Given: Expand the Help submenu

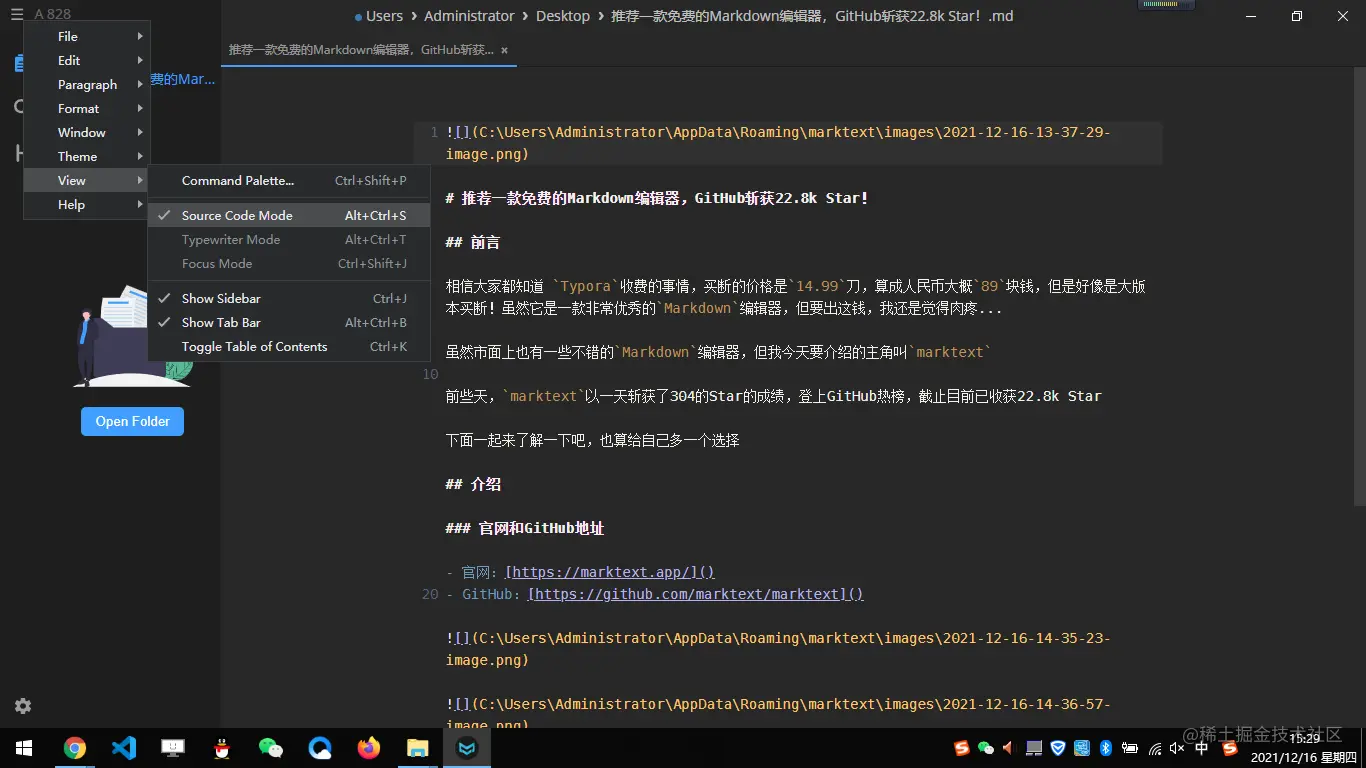Looking at the screenshot, I should click(x=87, y=204).
